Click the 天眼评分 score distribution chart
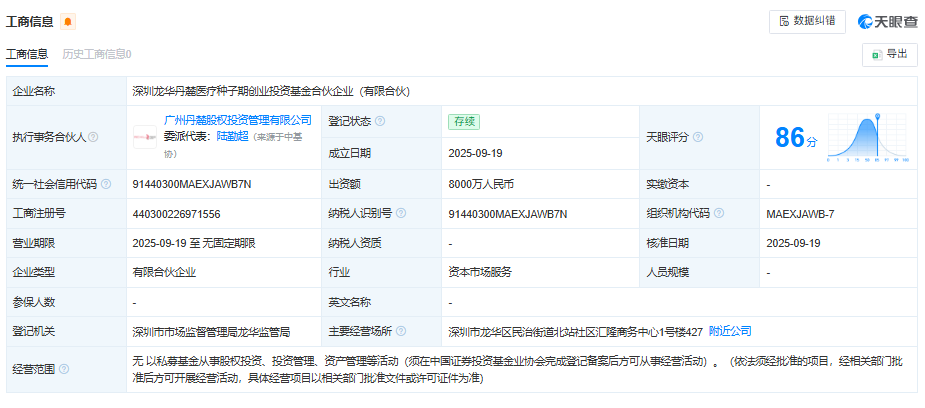 (x=866, y=137)
